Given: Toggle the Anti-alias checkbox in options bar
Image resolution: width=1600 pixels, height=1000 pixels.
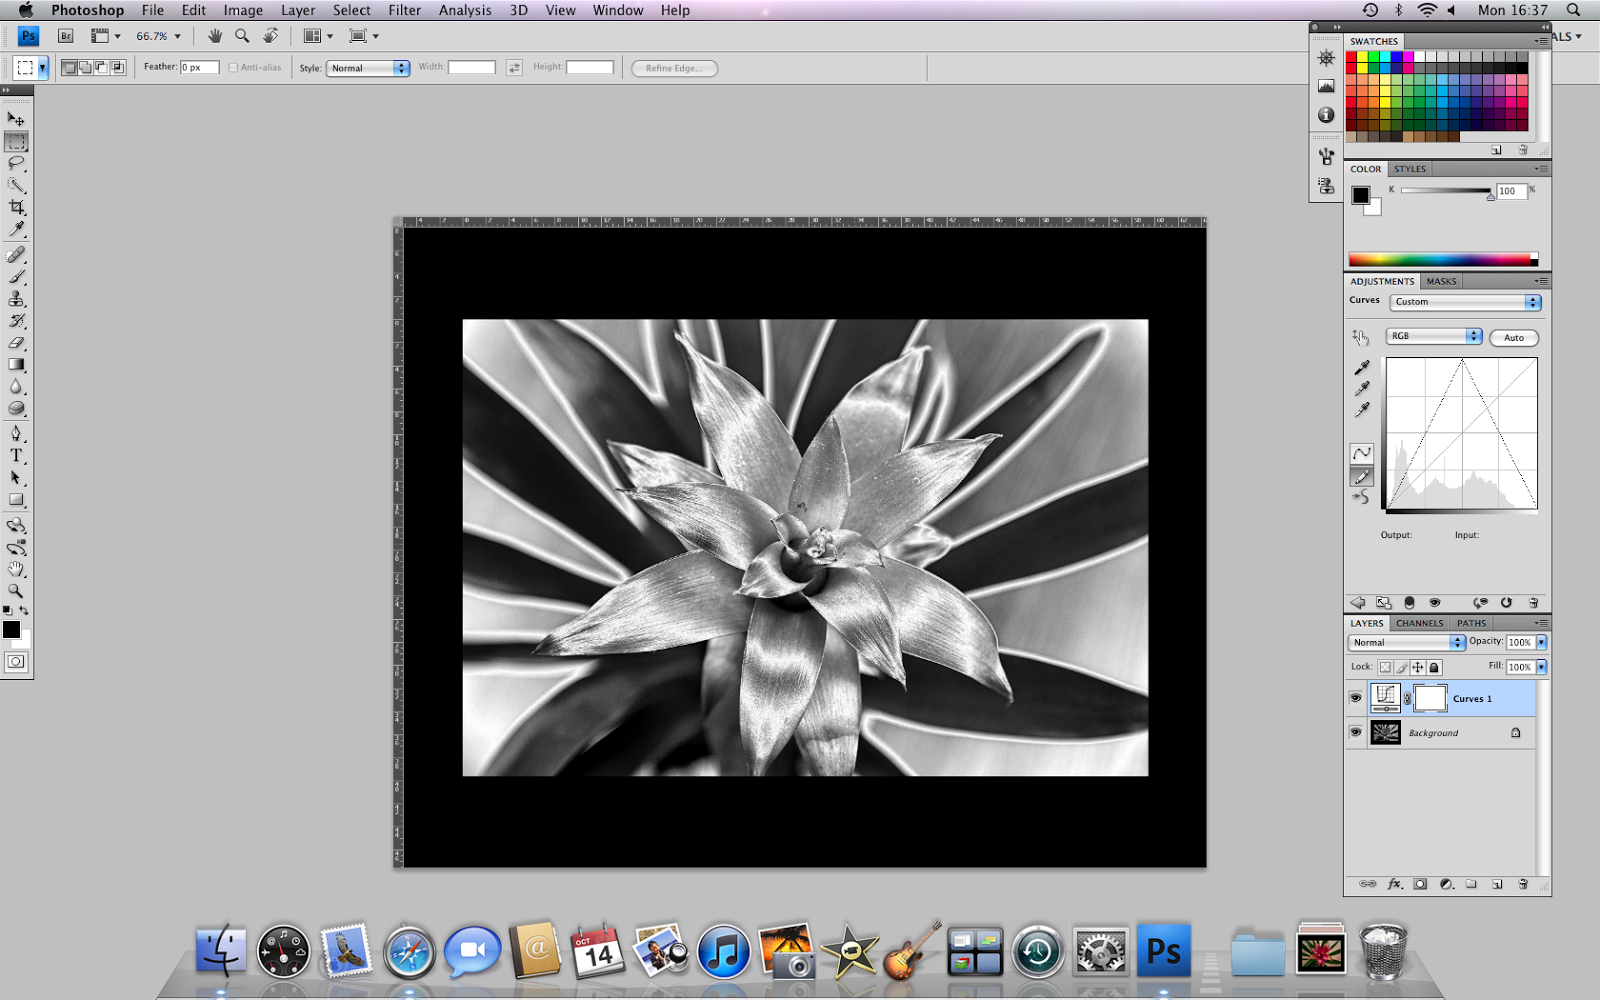Looking at the screenshot, I should pyautogui.click(x=232, y=67).
